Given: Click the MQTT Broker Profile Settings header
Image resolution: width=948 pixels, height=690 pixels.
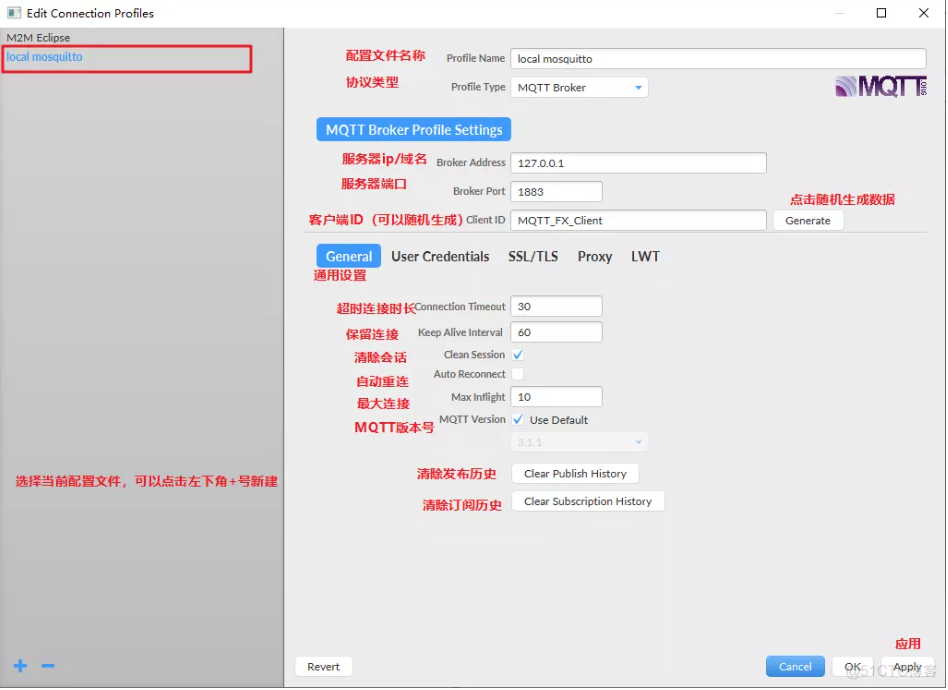Looking at the screenshot, I should coord(414,130).
